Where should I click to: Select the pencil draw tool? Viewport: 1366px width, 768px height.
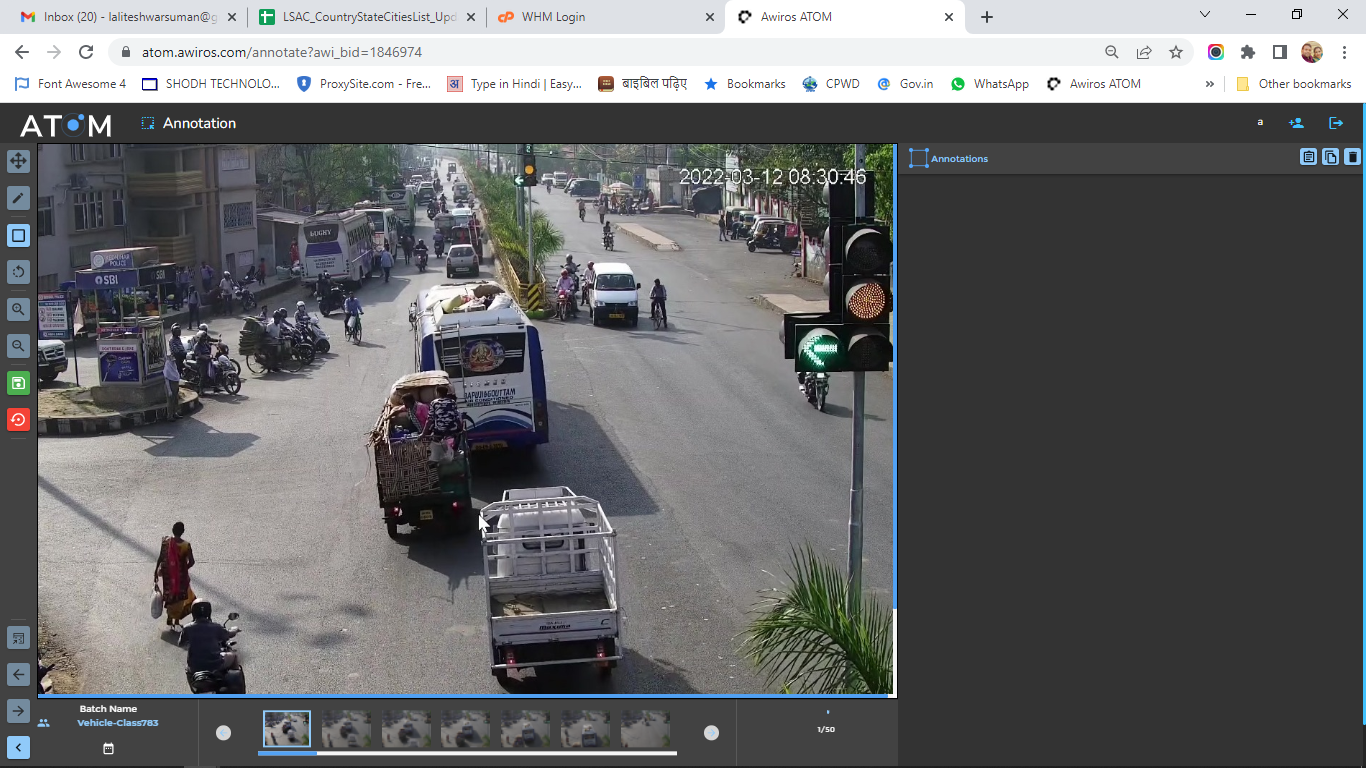[18, 198]
